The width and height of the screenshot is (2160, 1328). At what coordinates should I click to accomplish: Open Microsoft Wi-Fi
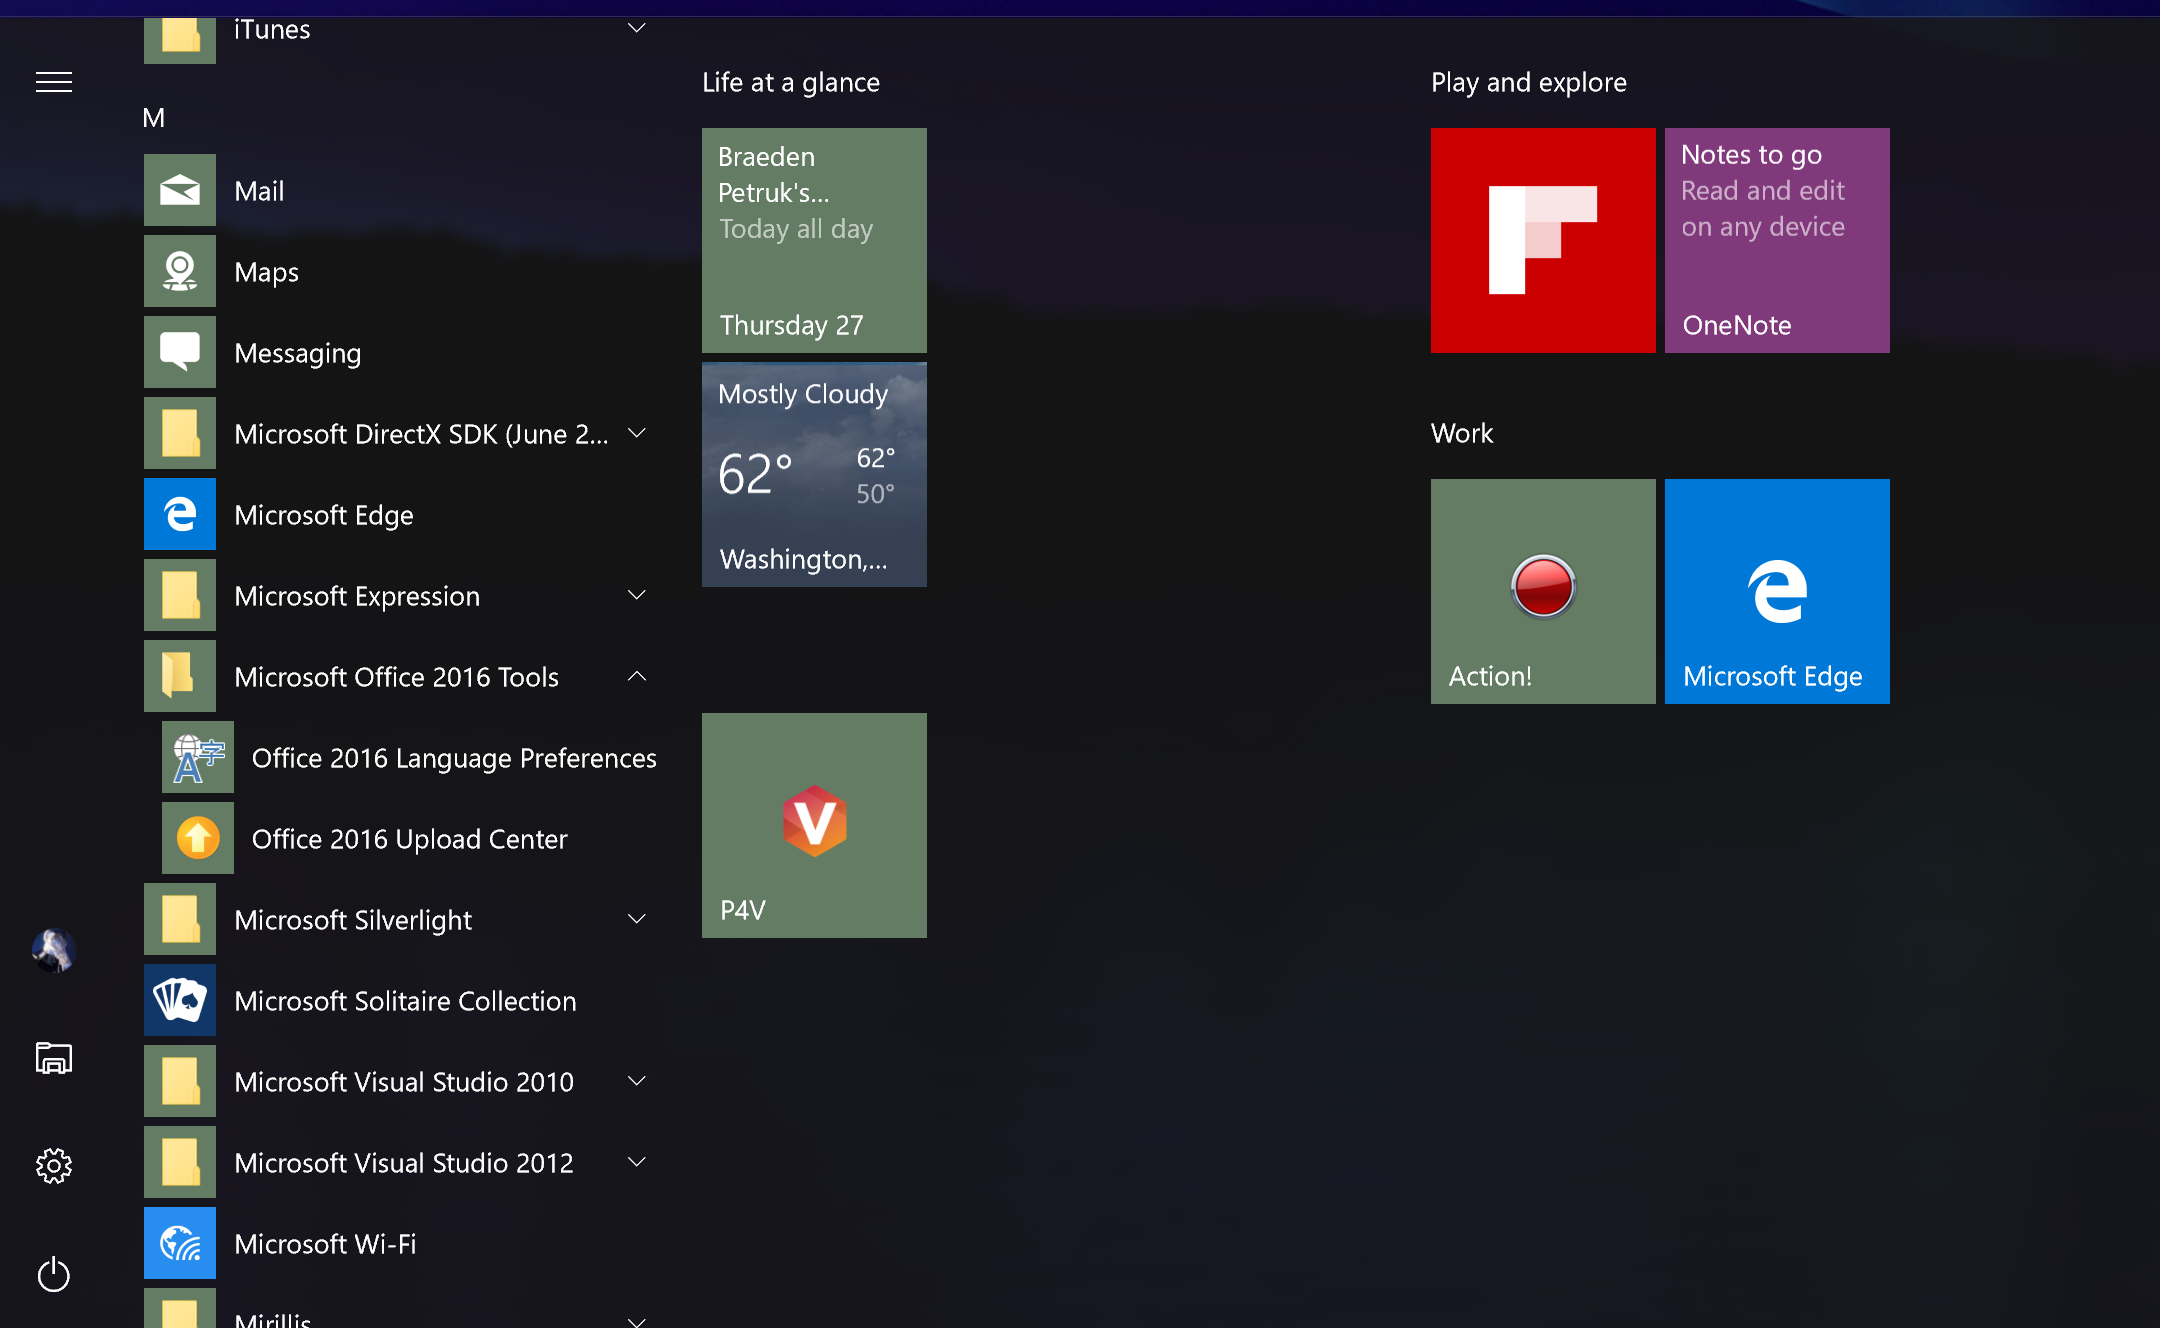pyautogui.click(x=325, y=1243)
